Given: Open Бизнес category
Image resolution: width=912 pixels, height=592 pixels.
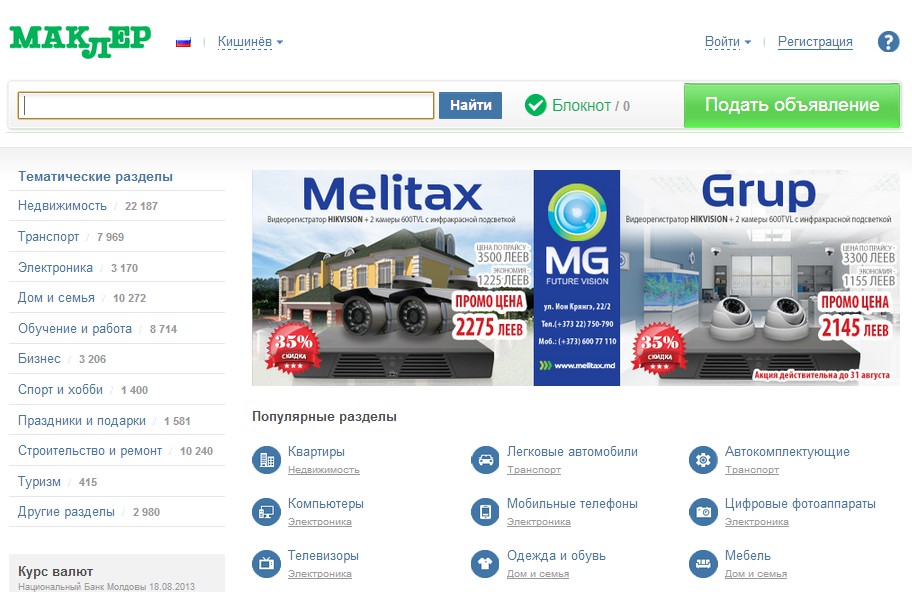Looking at the screenshot, I should (x=39, y=359).
